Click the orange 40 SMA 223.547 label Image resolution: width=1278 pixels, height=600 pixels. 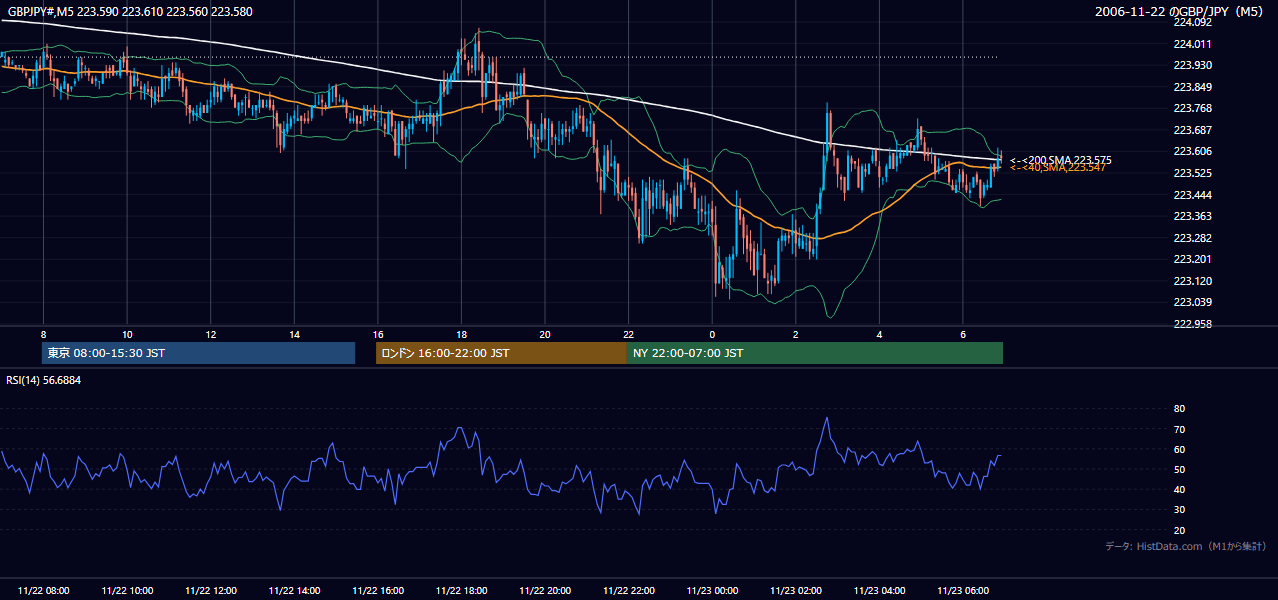point(1058,168)
